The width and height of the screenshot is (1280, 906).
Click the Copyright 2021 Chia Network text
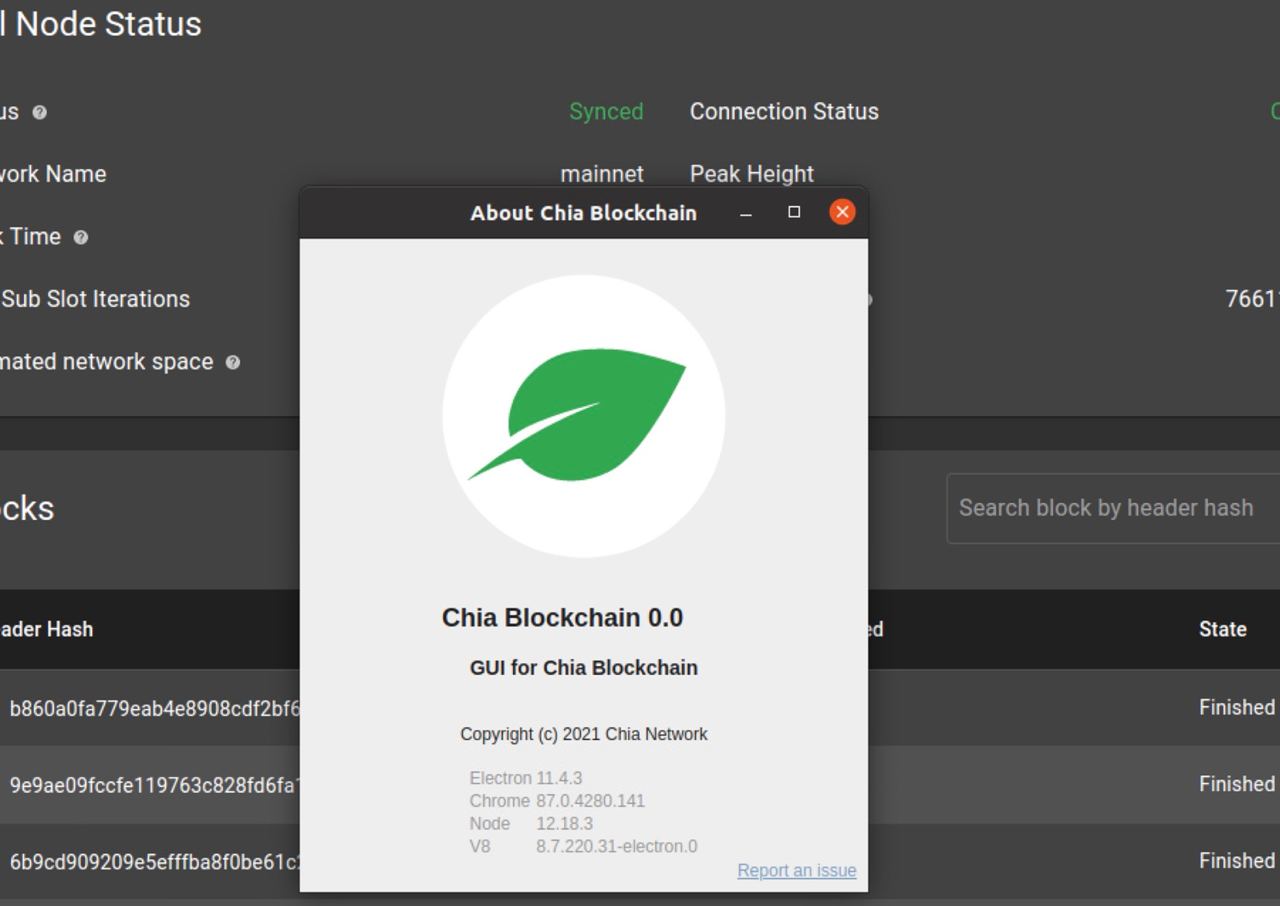584,734
